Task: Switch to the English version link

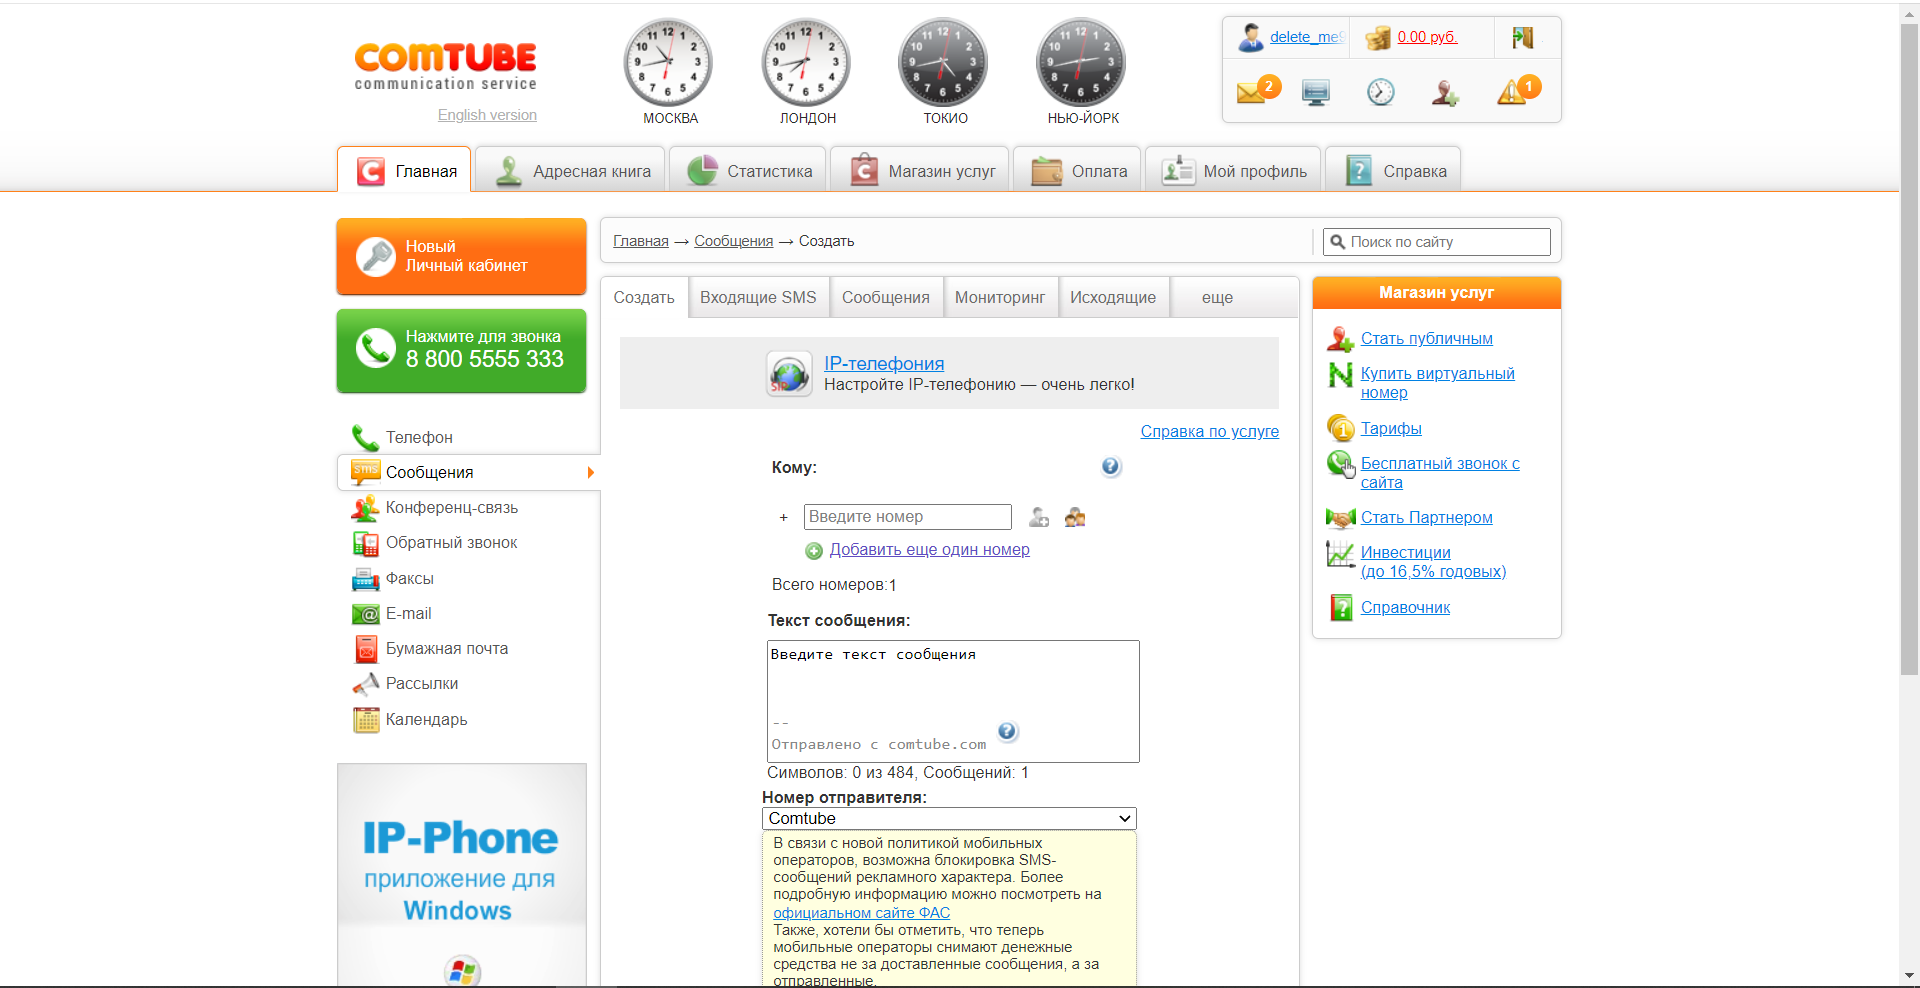Action: tap(487, 115)
